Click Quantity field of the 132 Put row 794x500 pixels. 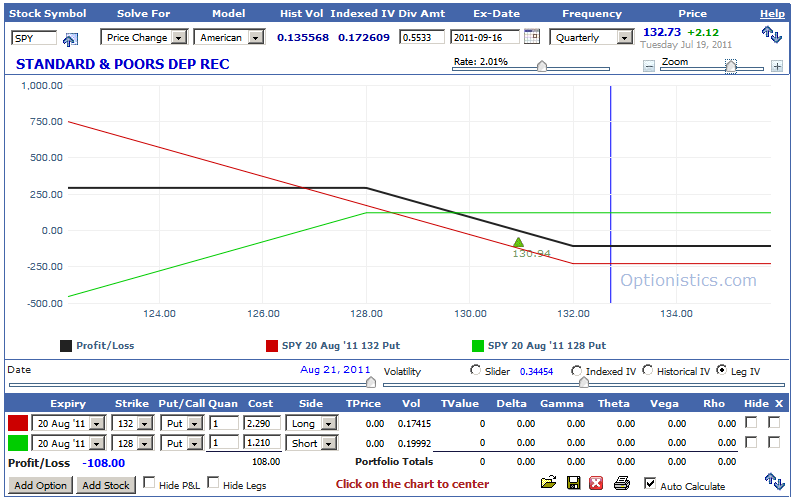click(224, 424)
